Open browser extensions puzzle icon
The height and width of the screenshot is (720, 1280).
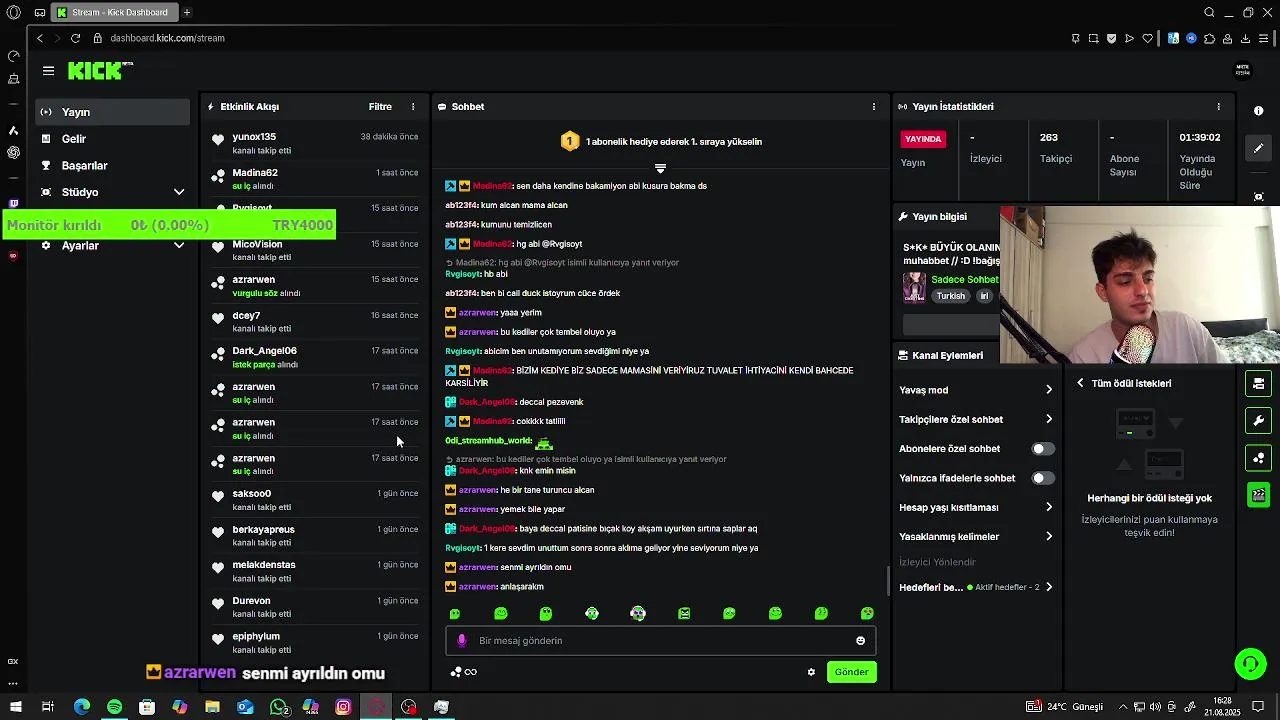(1209, 38)
